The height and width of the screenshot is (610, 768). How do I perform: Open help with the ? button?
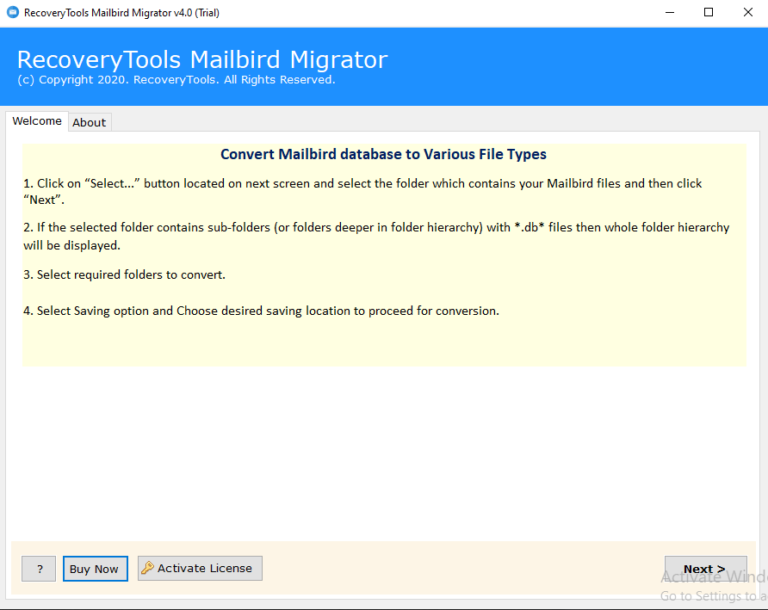(39, 569)
